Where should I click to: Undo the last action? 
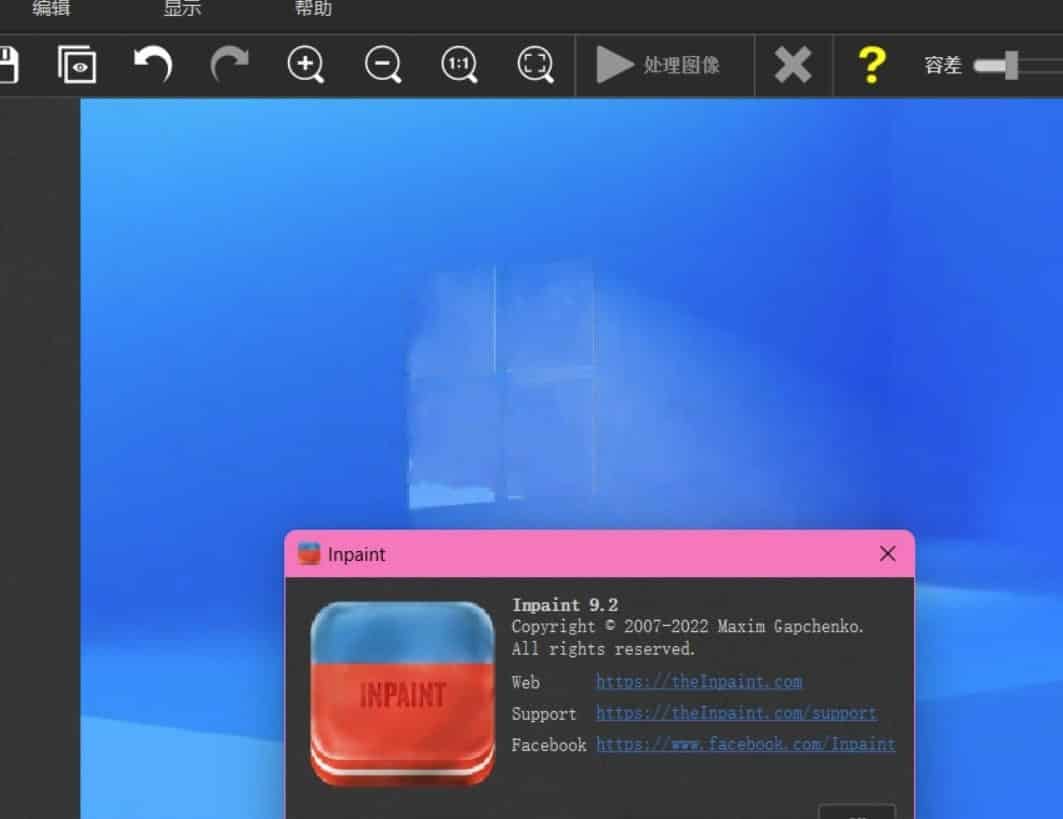[153, 64]
